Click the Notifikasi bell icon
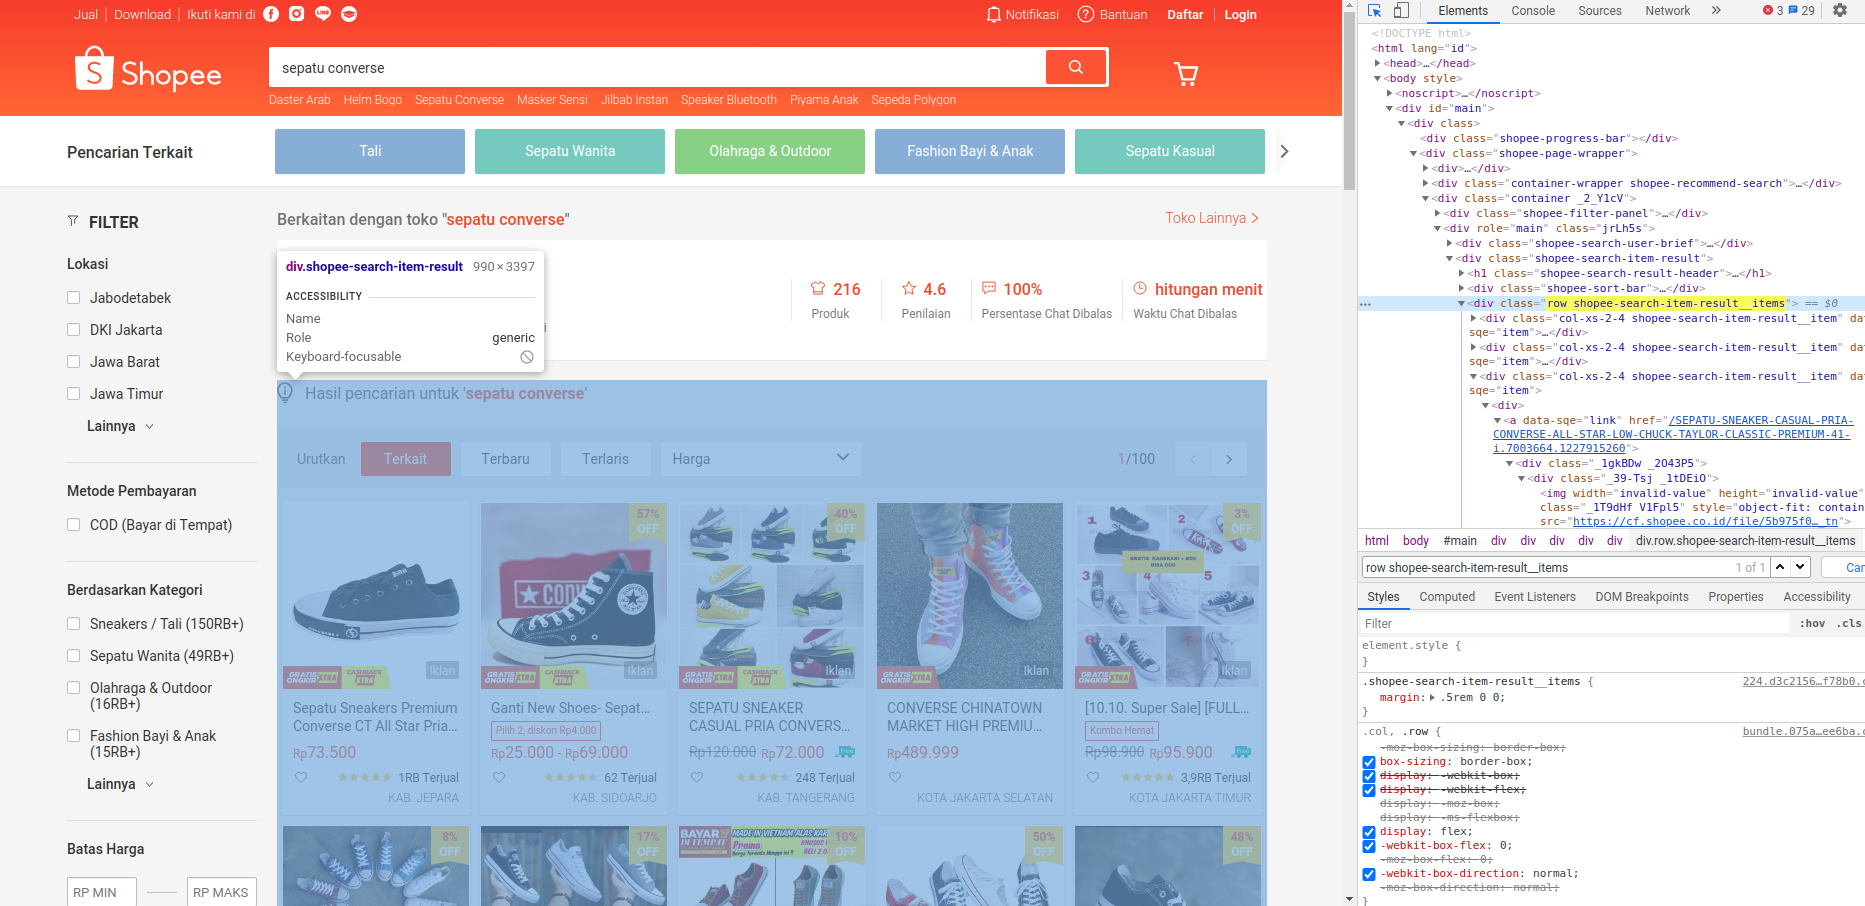 (x=994, y=15)
